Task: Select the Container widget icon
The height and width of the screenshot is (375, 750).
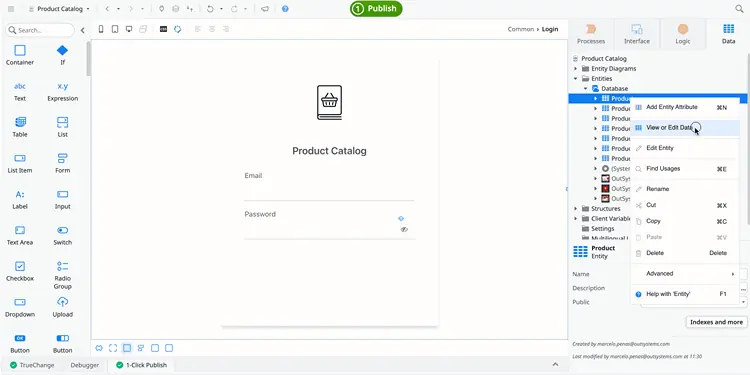Action: point(20,50)
